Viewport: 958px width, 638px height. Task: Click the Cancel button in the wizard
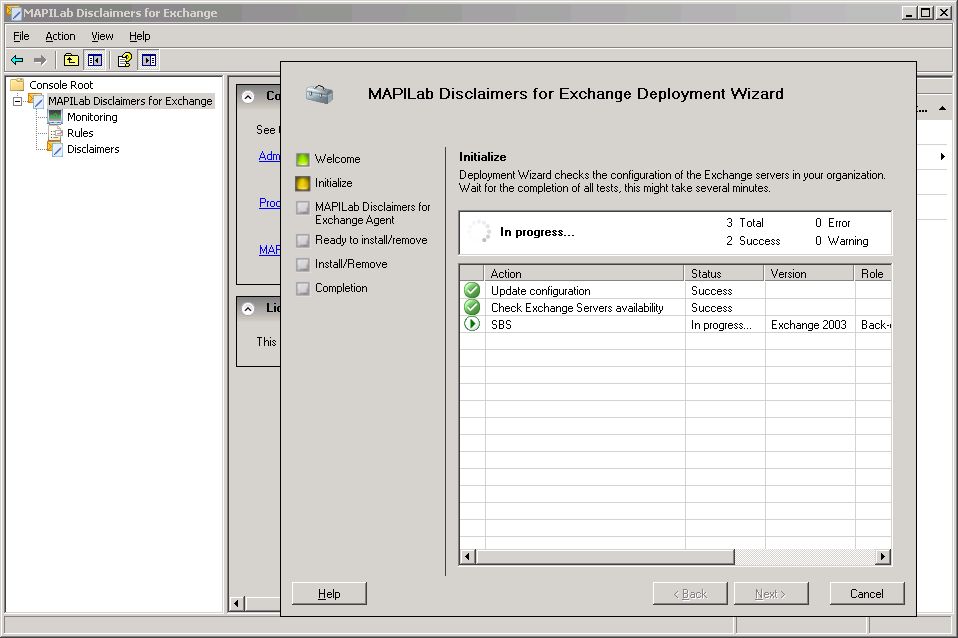tap(866, 593)
